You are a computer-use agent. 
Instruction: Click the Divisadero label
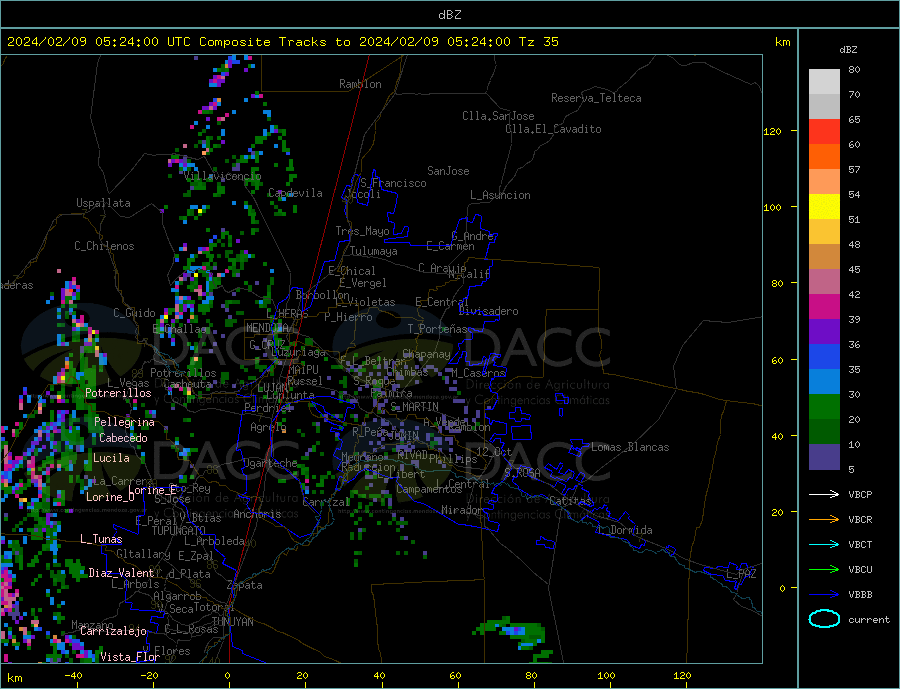488,311
